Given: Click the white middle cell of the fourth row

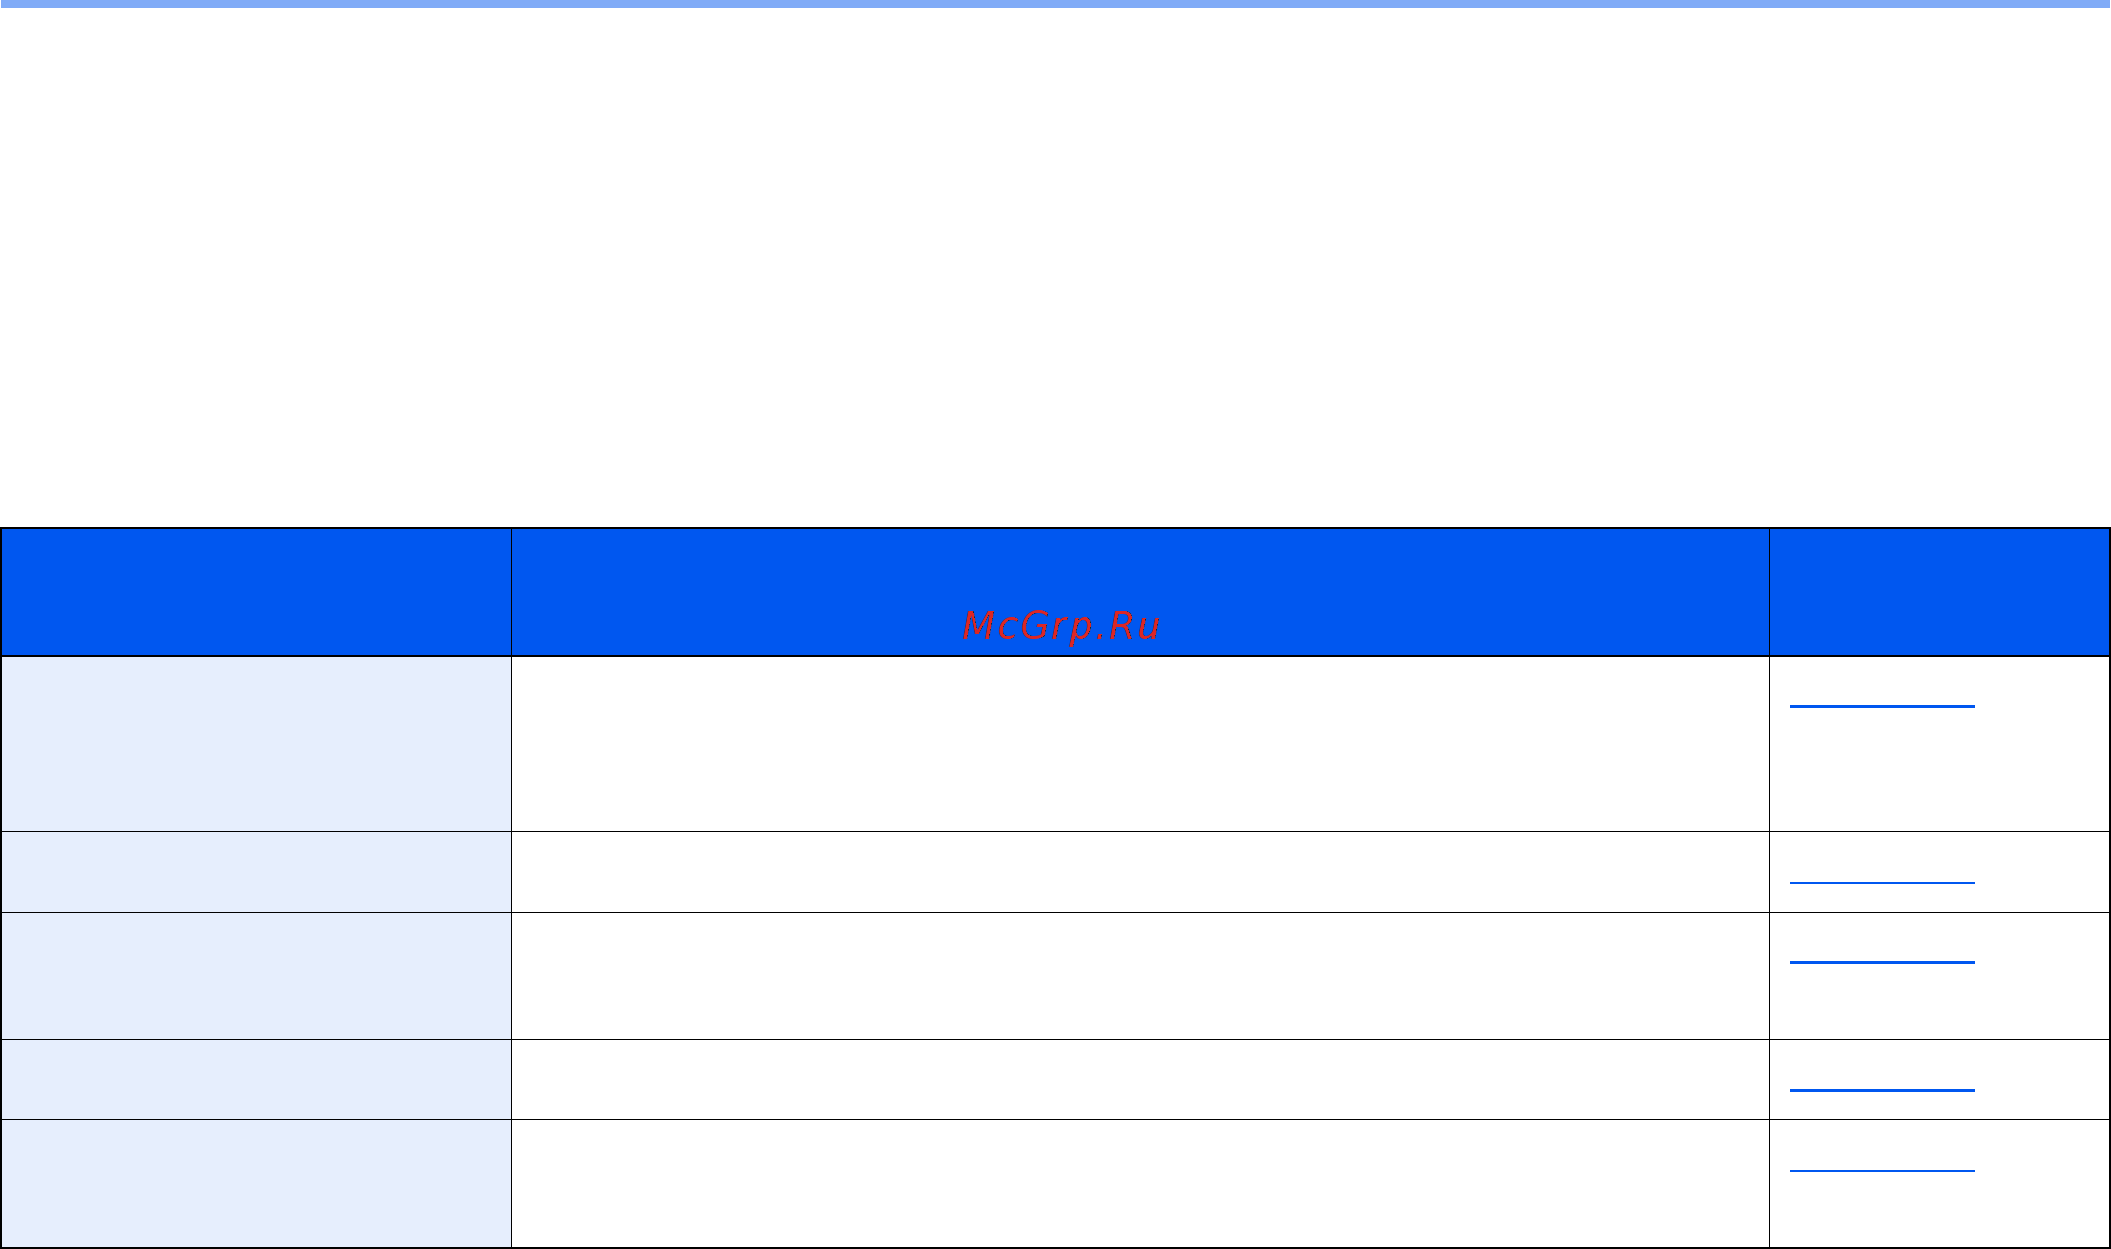Looking at the screenshot, I should pyautogui.click(x=1140, y=1079).
